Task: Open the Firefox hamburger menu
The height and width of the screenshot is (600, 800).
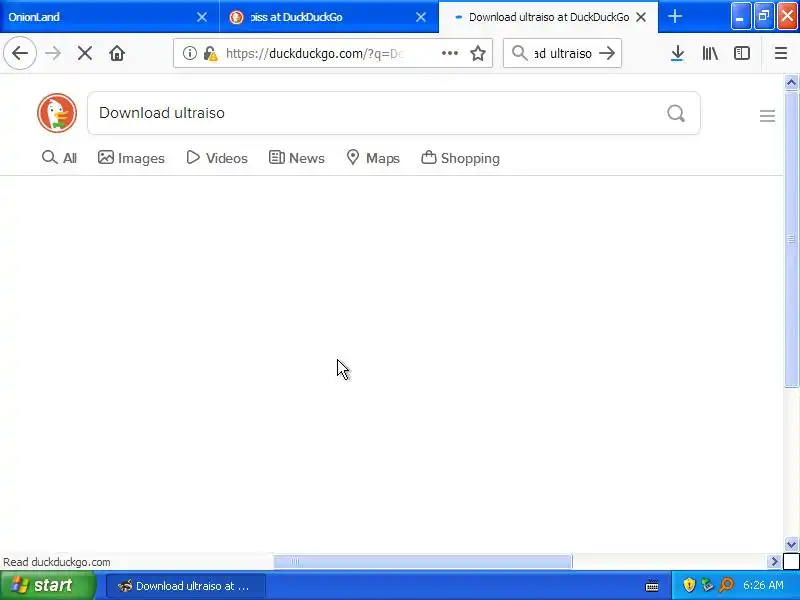Action: pyautogui.click(x=781, y=53)
